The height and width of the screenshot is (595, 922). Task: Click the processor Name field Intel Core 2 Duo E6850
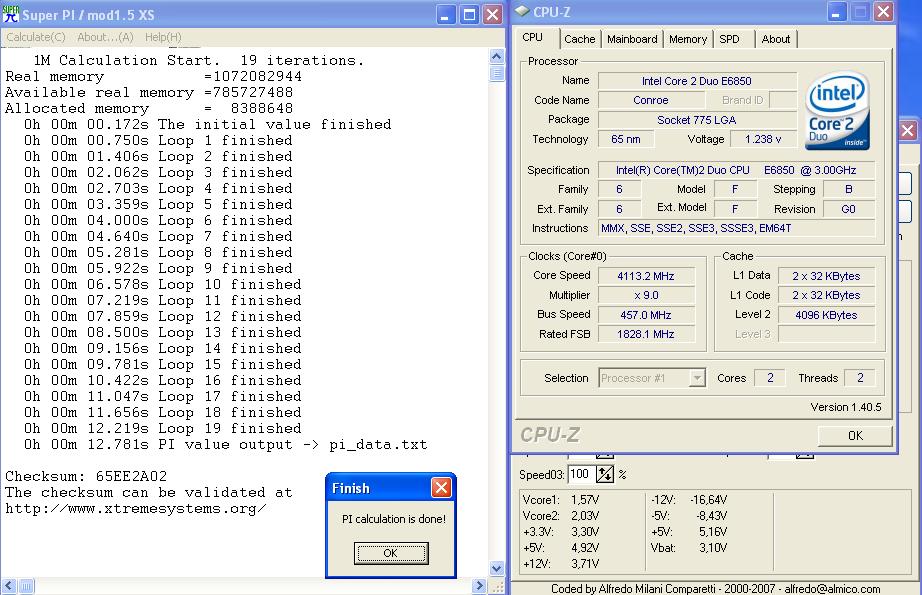click(697, 81)
